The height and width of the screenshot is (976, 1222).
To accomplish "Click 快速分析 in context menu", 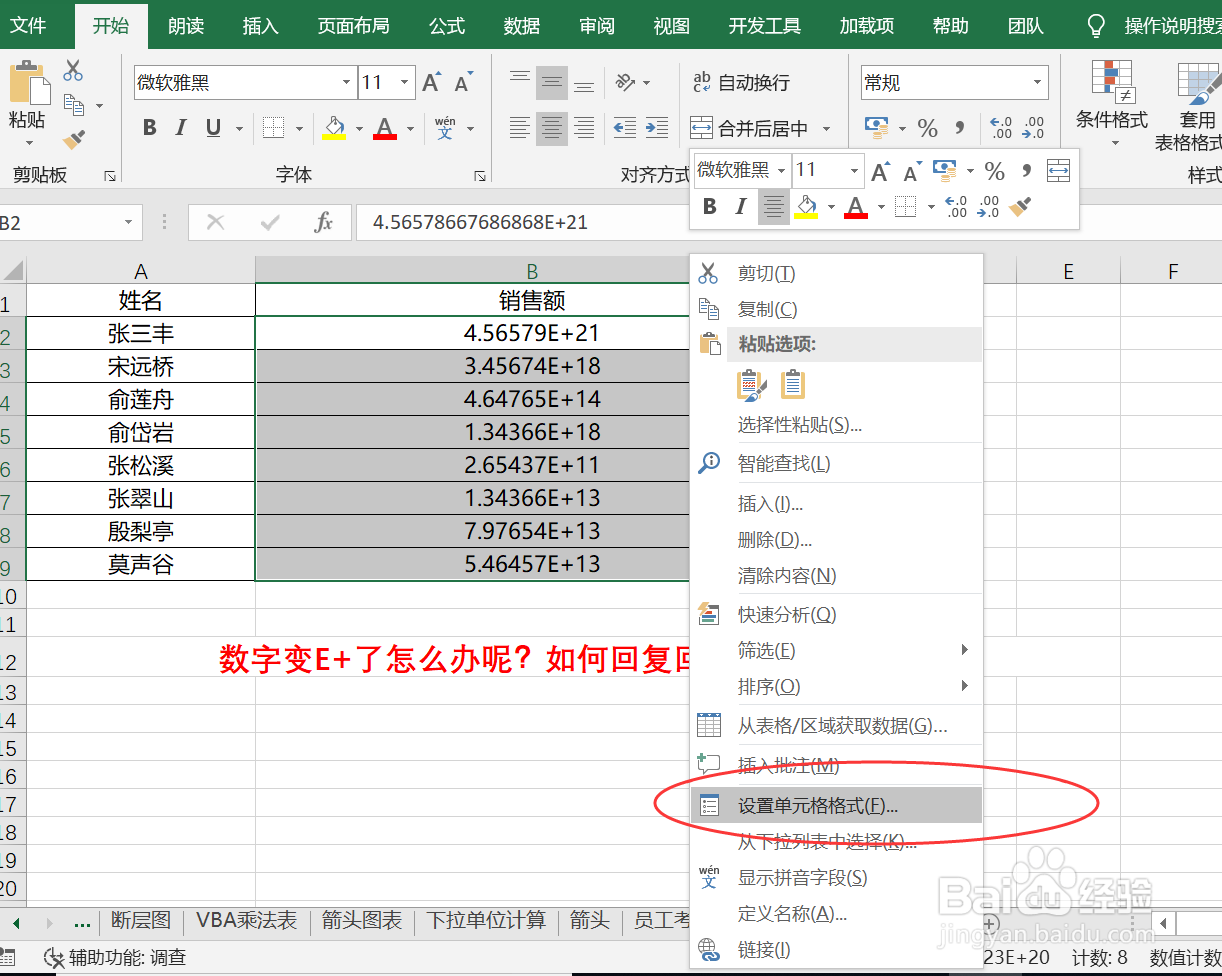I will 836,614.
